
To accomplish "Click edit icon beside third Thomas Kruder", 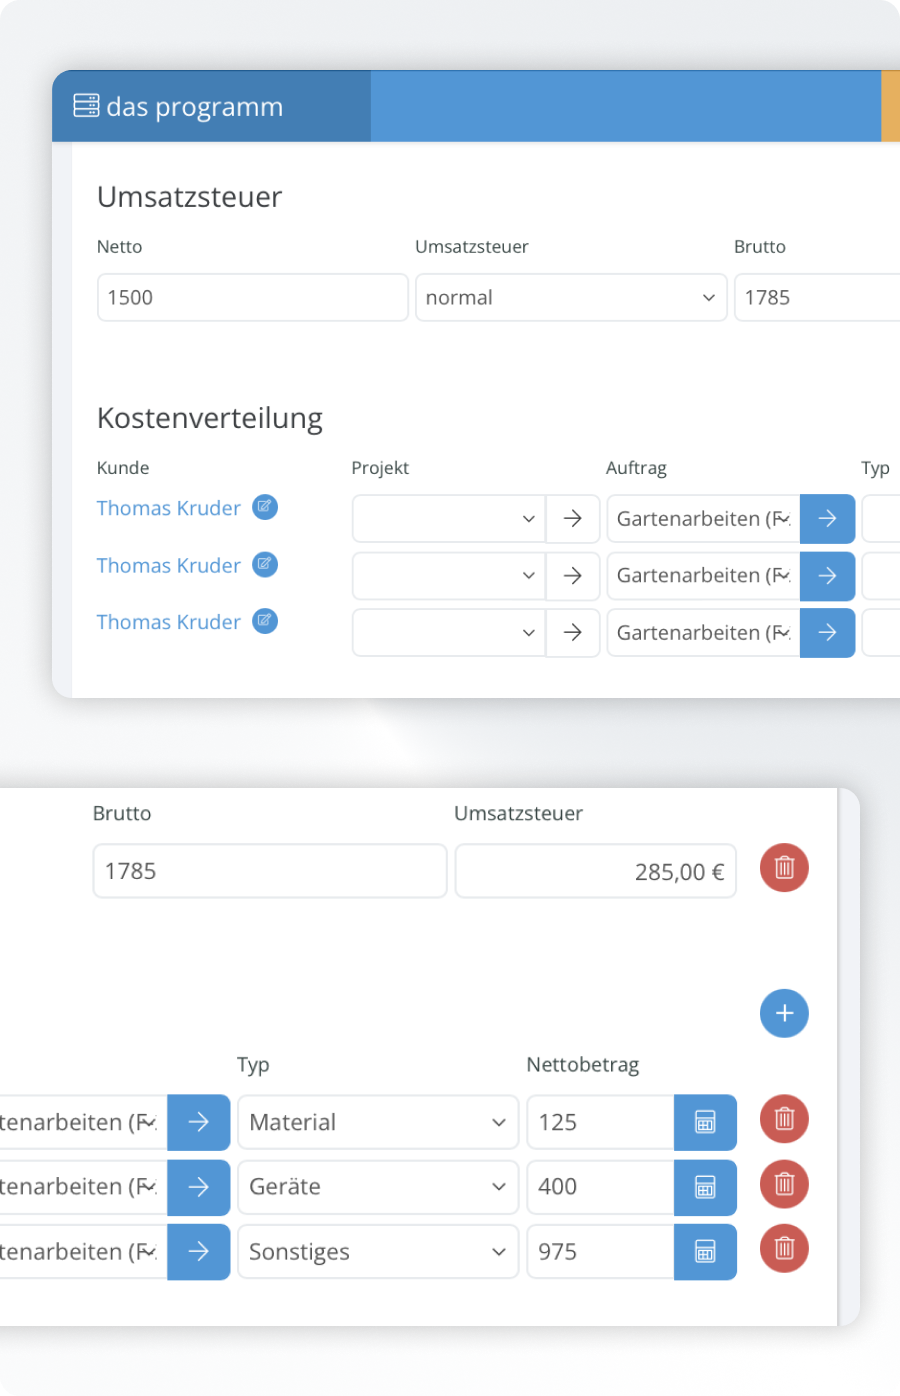I will pyautogui.click(x=265, y=621).
